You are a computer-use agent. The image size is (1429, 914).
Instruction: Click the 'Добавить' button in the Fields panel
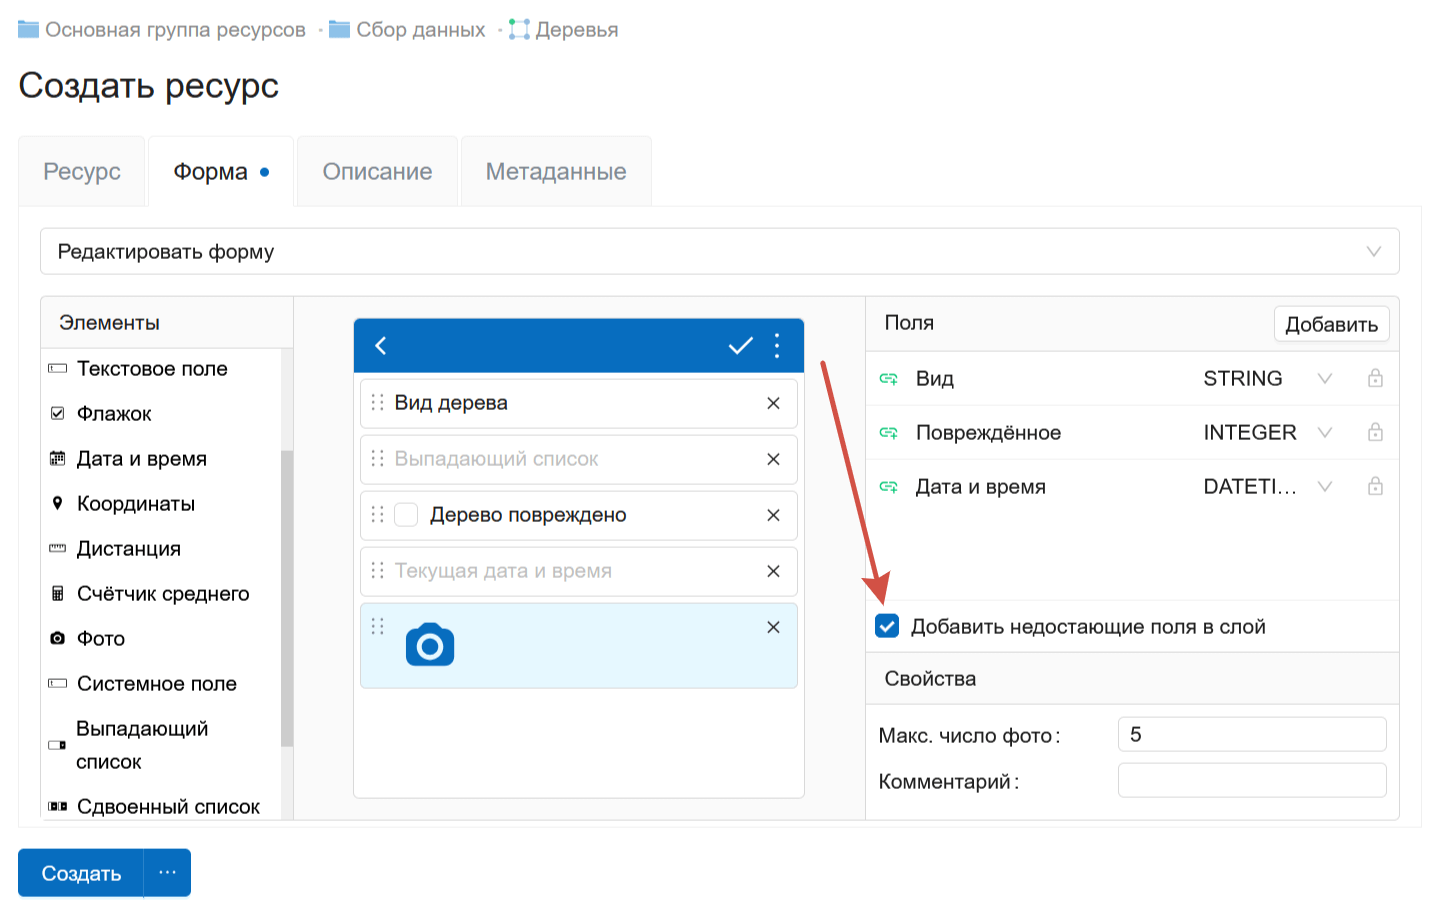click(1330, 324)
